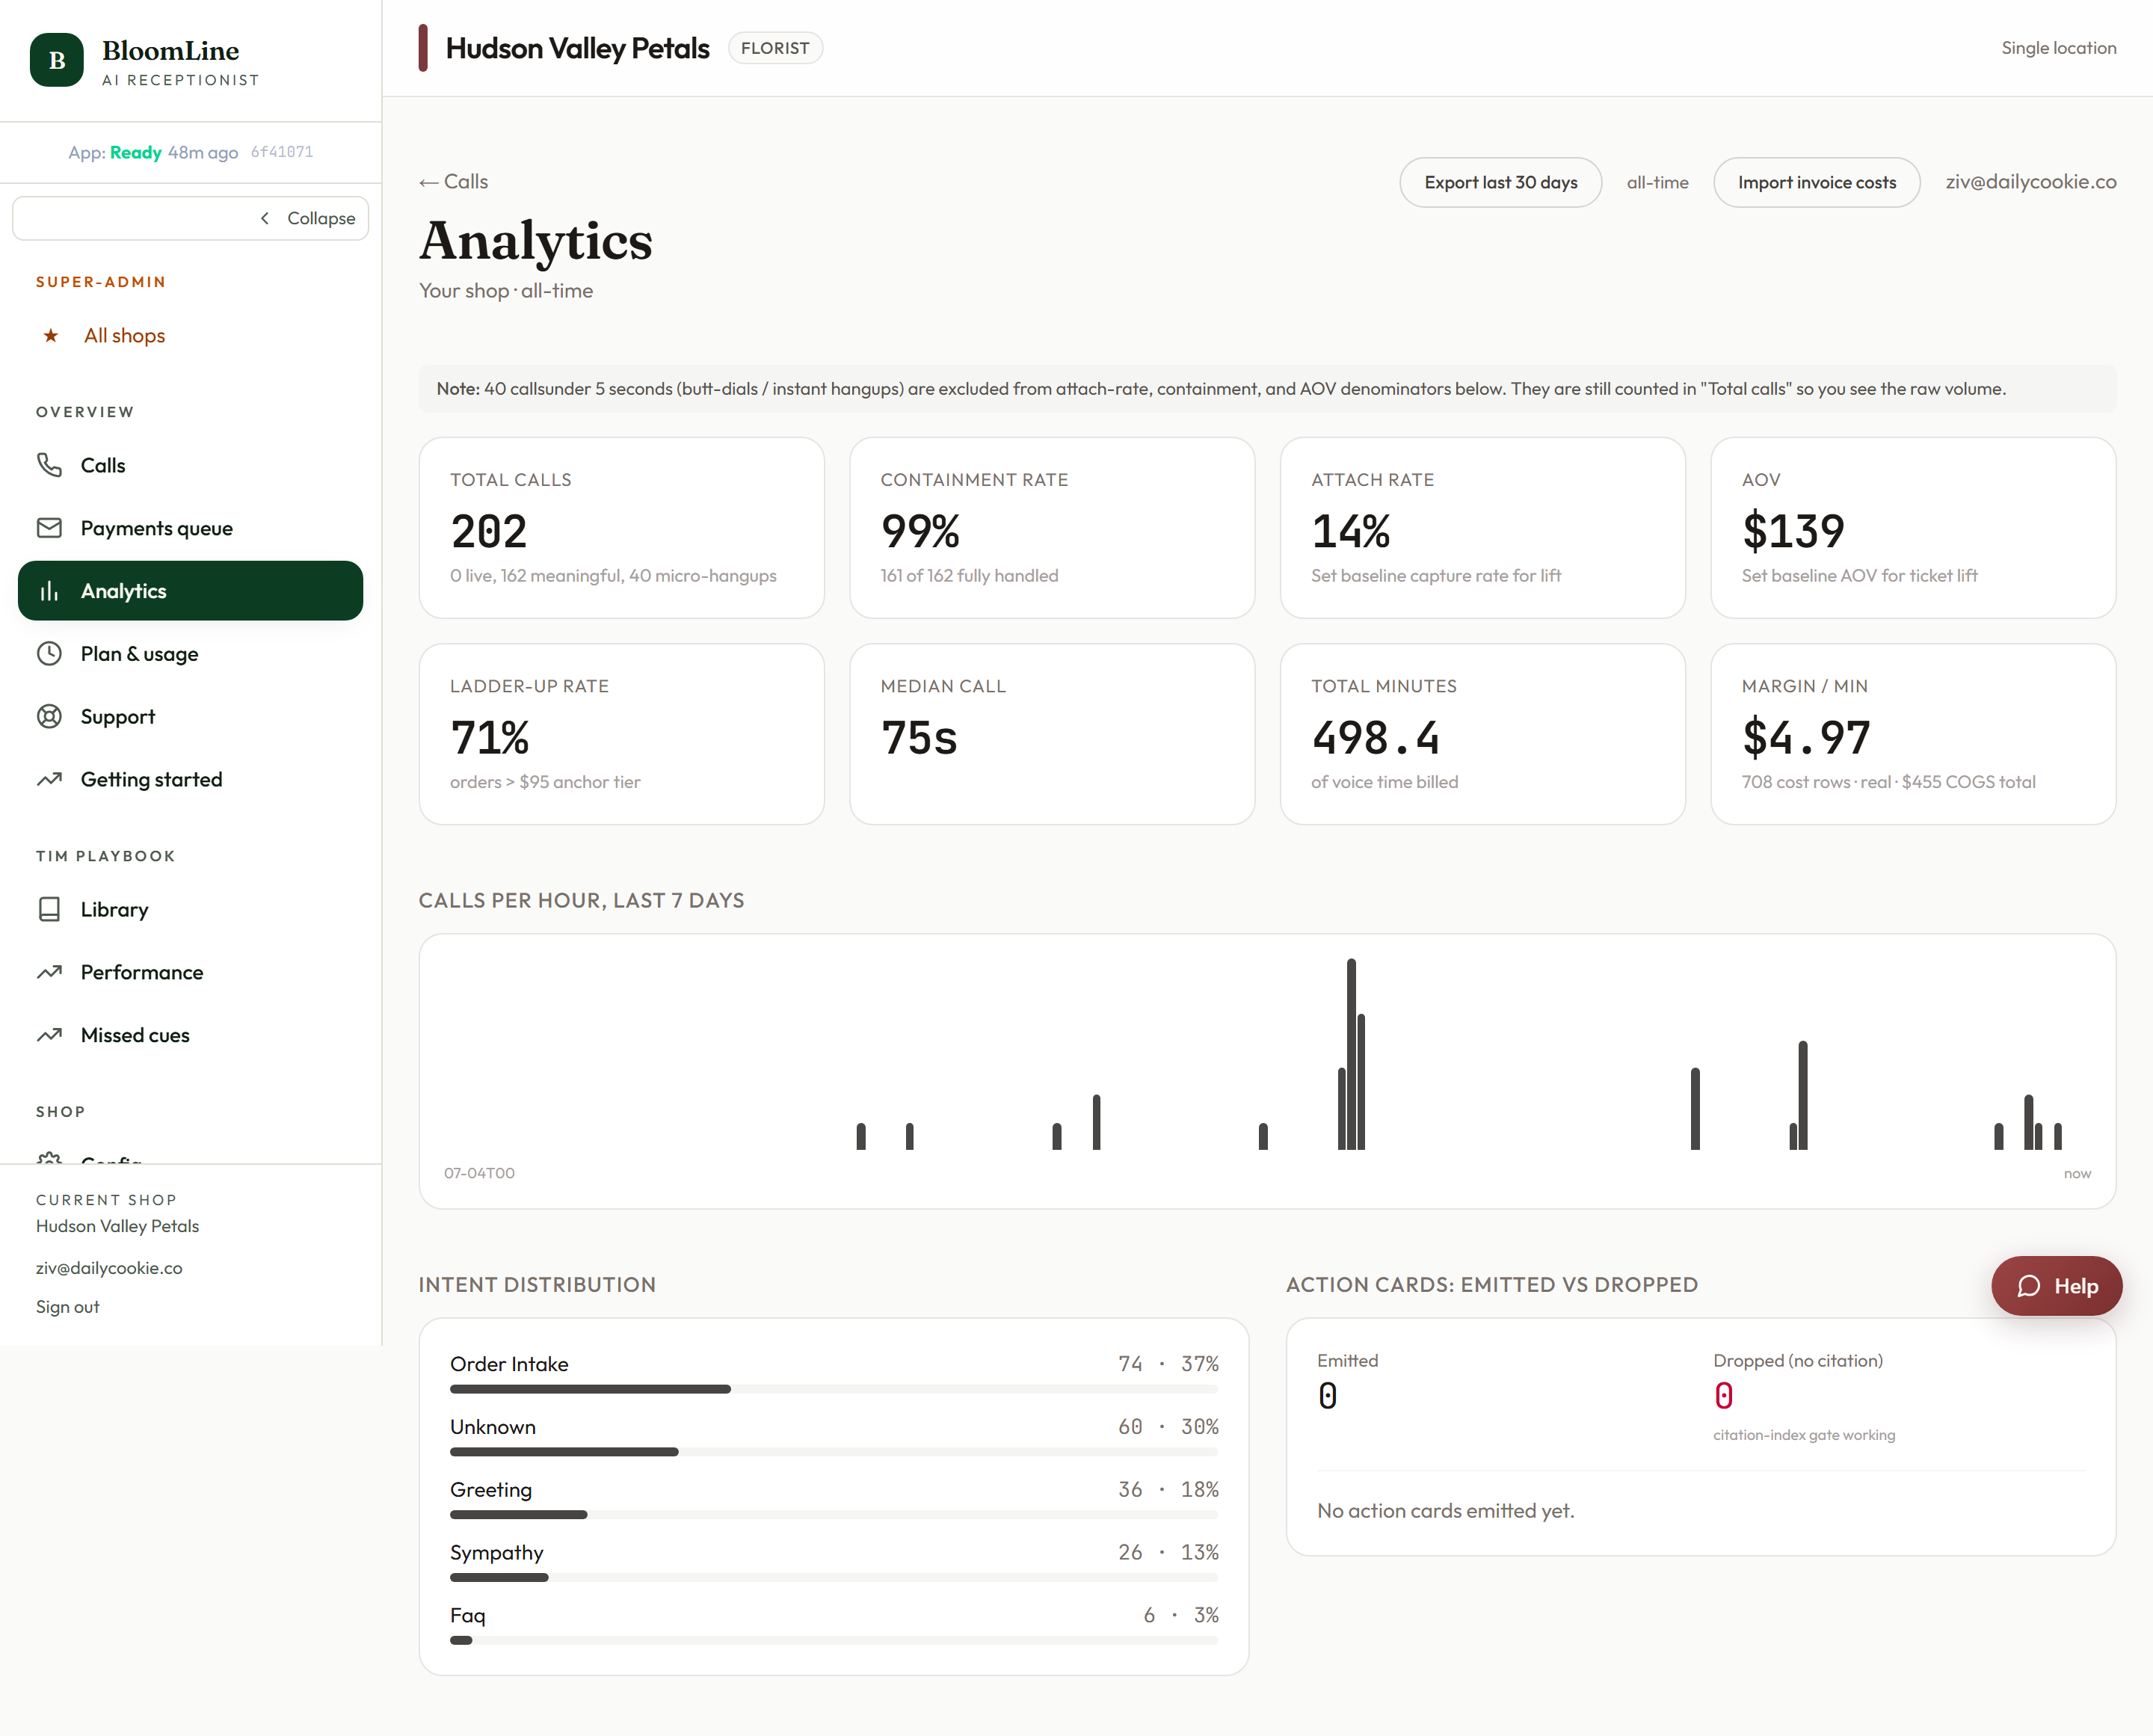Click the Order Intake progress bar
This screenshot has width=2153, height=1736.
834,1389
